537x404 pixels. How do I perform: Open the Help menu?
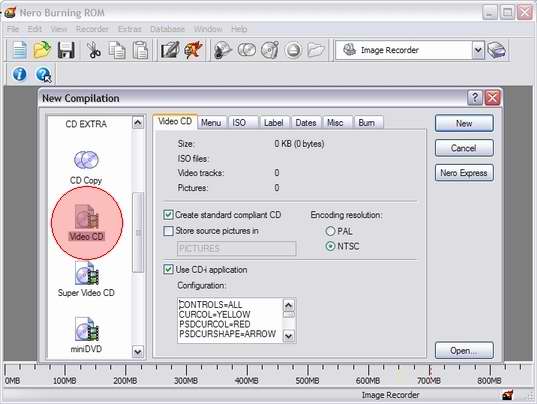(239, 29)
